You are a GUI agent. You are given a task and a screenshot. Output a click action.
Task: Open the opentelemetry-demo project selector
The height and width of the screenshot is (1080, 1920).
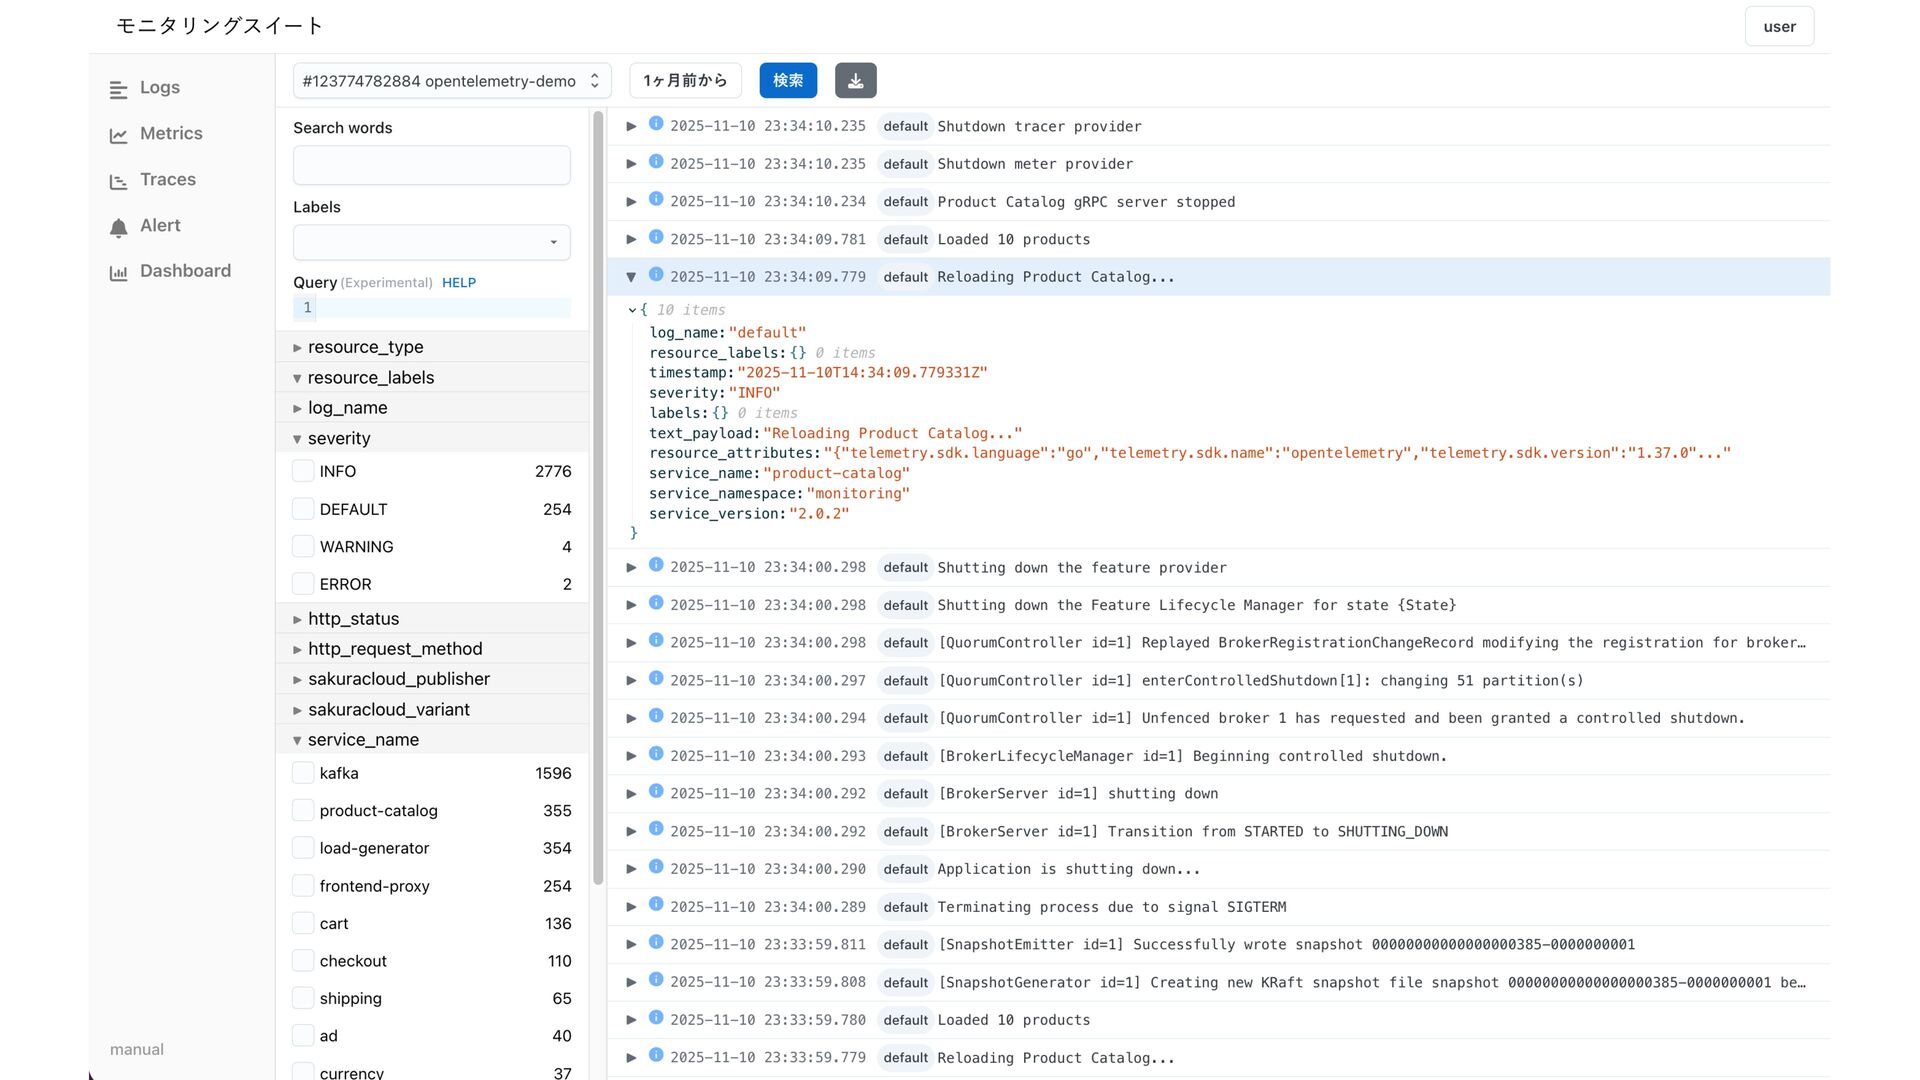tap(451, 81)
